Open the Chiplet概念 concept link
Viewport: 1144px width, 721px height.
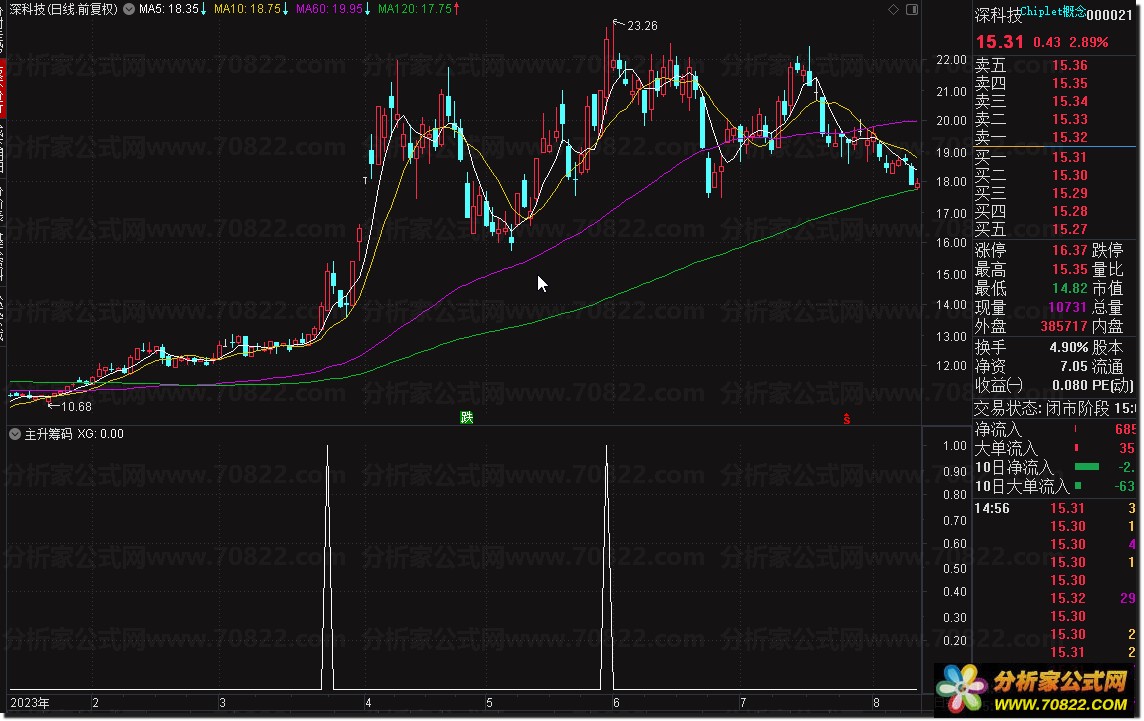[1053, 11]
